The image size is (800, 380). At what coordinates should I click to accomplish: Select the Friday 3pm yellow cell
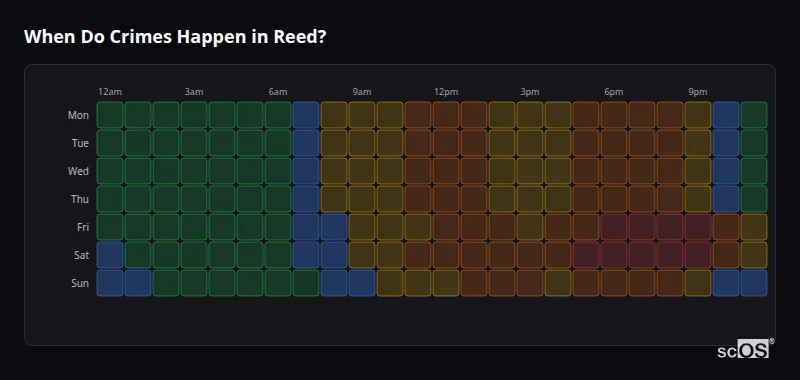coord(530,227)
